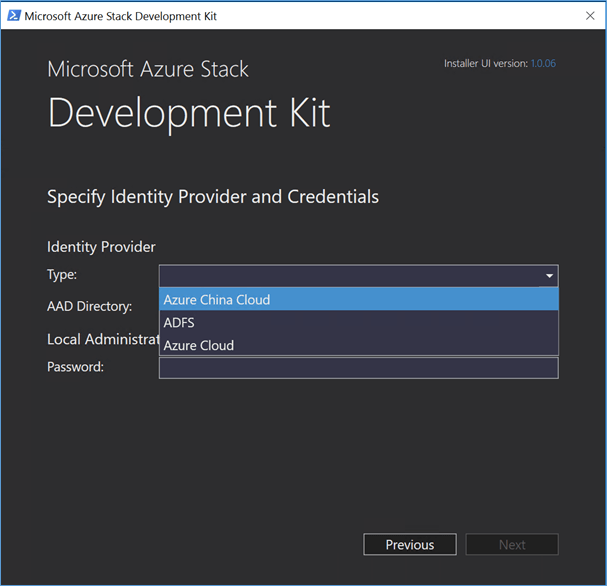The height and width of the screenshot is (586, 607).
Task: Select Azure Cloud option
Action: tap(358, 345)
